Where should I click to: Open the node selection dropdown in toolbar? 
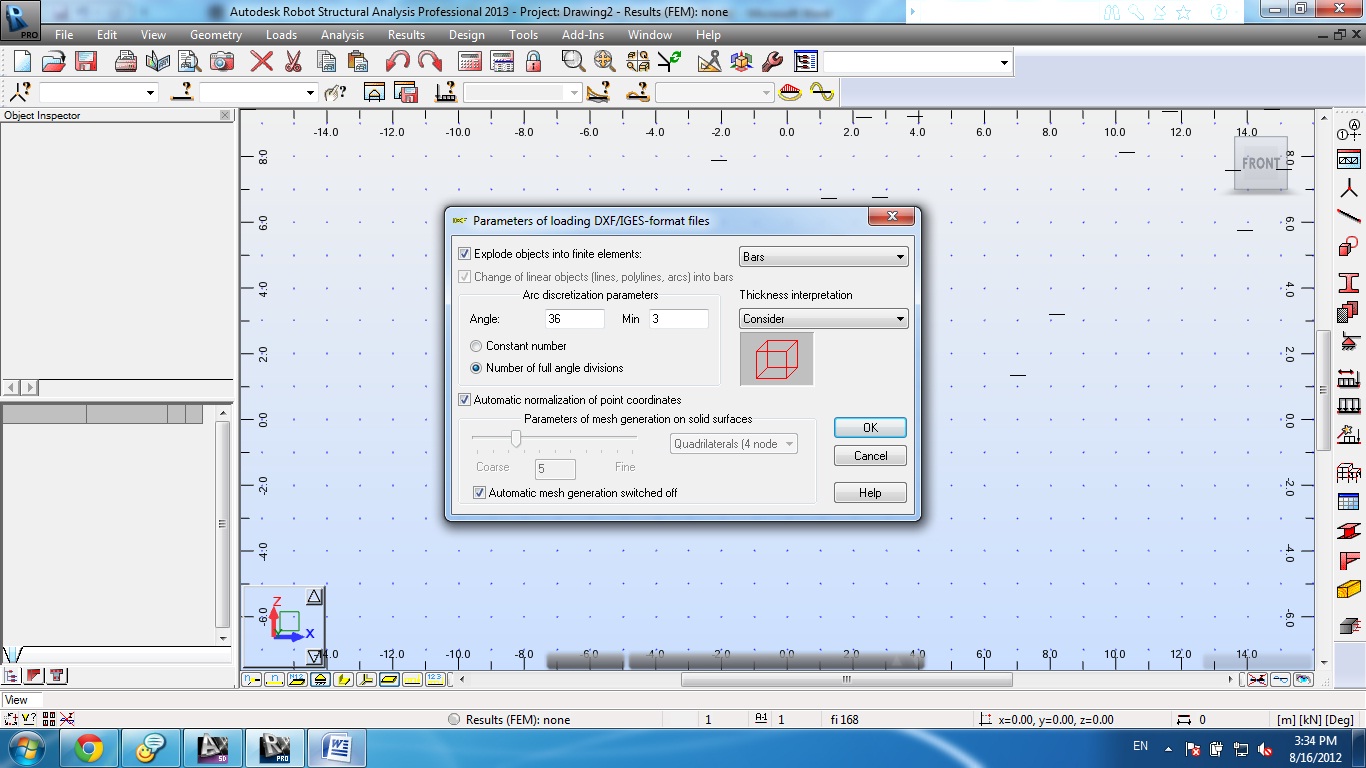coord(98,93)
